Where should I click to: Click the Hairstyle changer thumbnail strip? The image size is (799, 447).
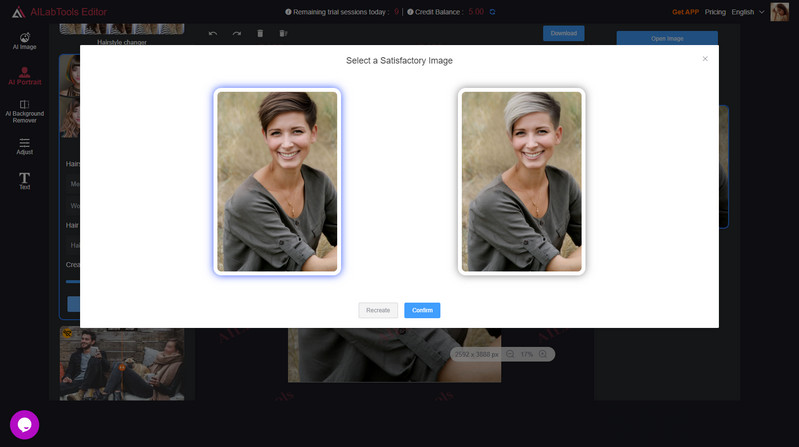(122, 29)
